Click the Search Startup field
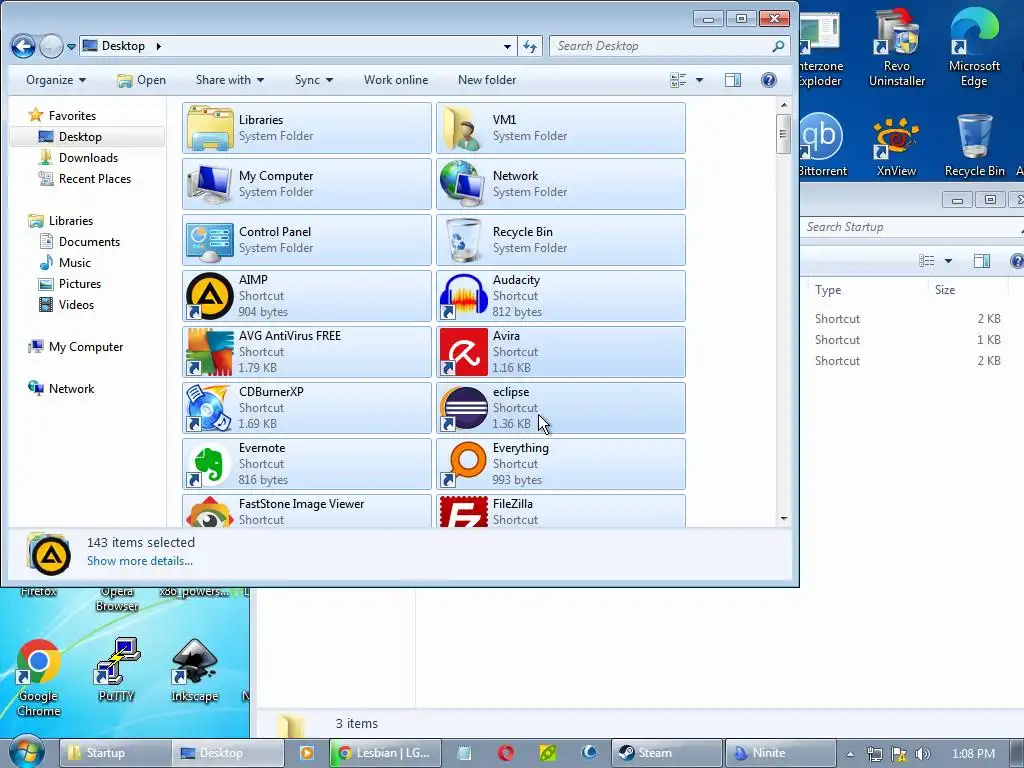1024x768 pixels. [x=910, y=227]
